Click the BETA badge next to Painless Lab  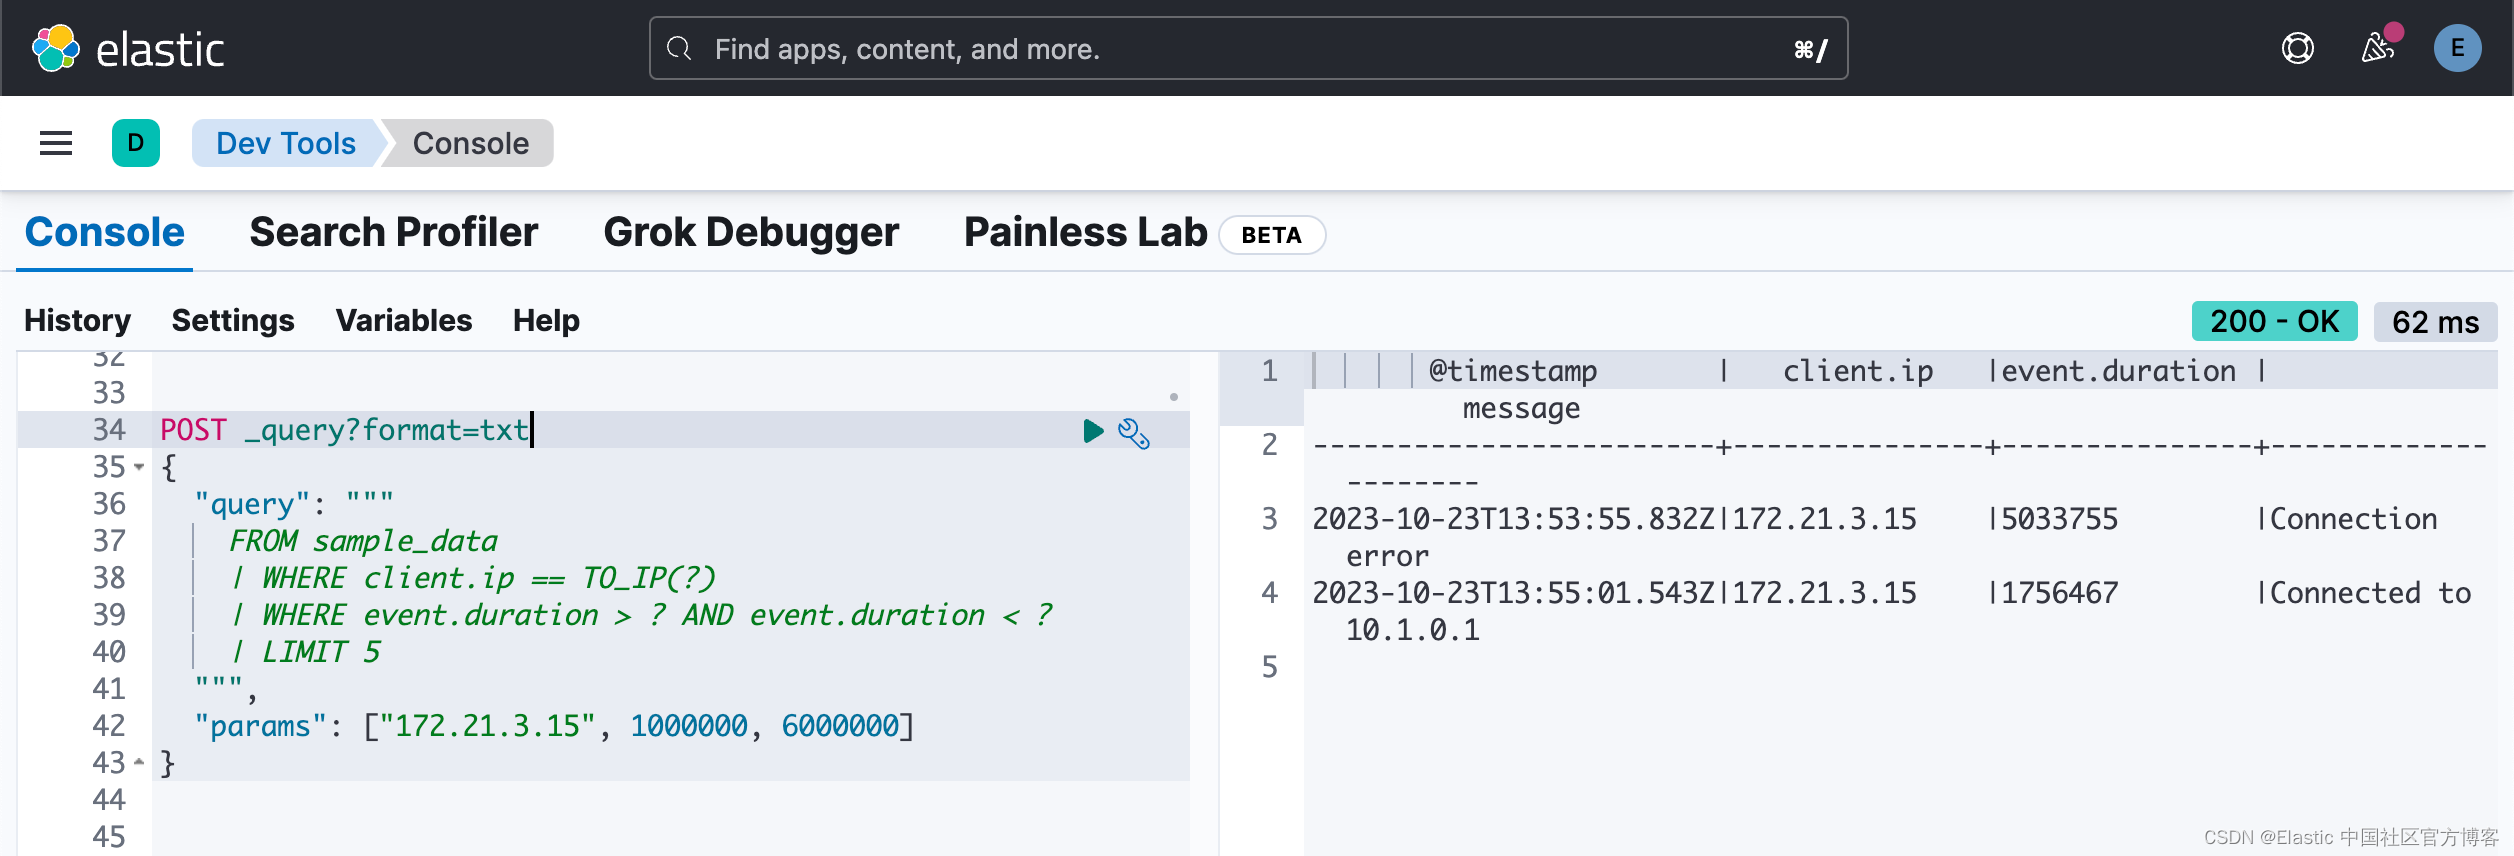(x=1272, y=235)
